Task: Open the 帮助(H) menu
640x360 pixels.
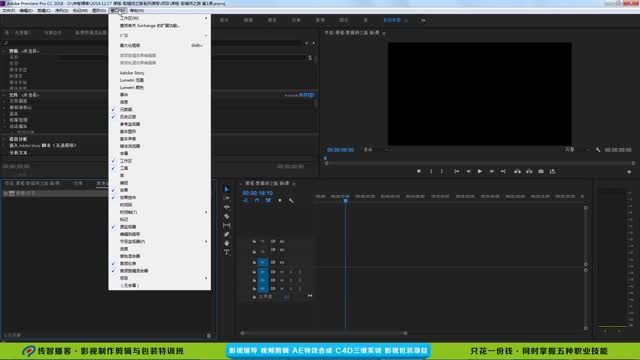Action: click(x=137, y=11)
